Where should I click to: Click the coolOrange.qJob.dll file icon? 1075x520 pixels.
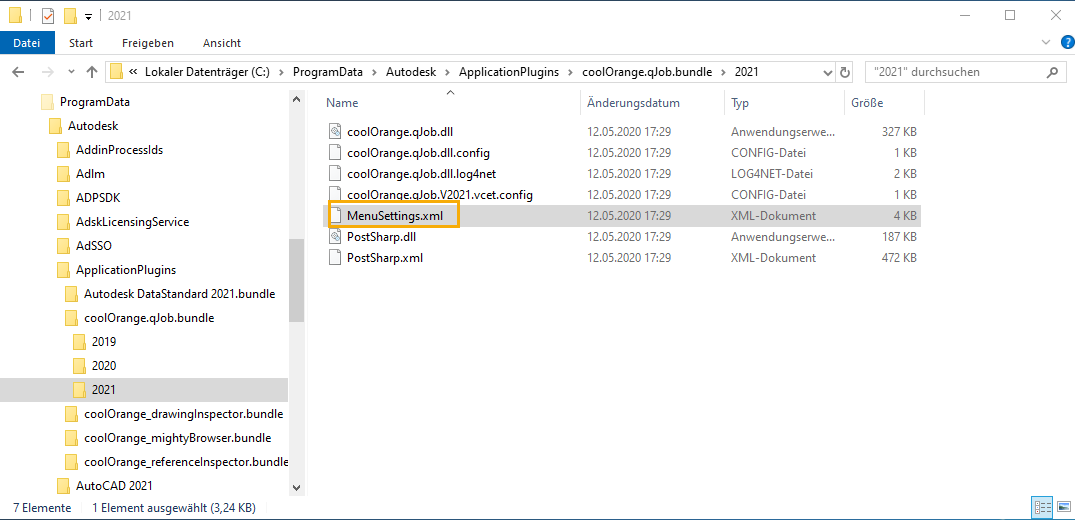pyautogui.click(x=336, y=131)
